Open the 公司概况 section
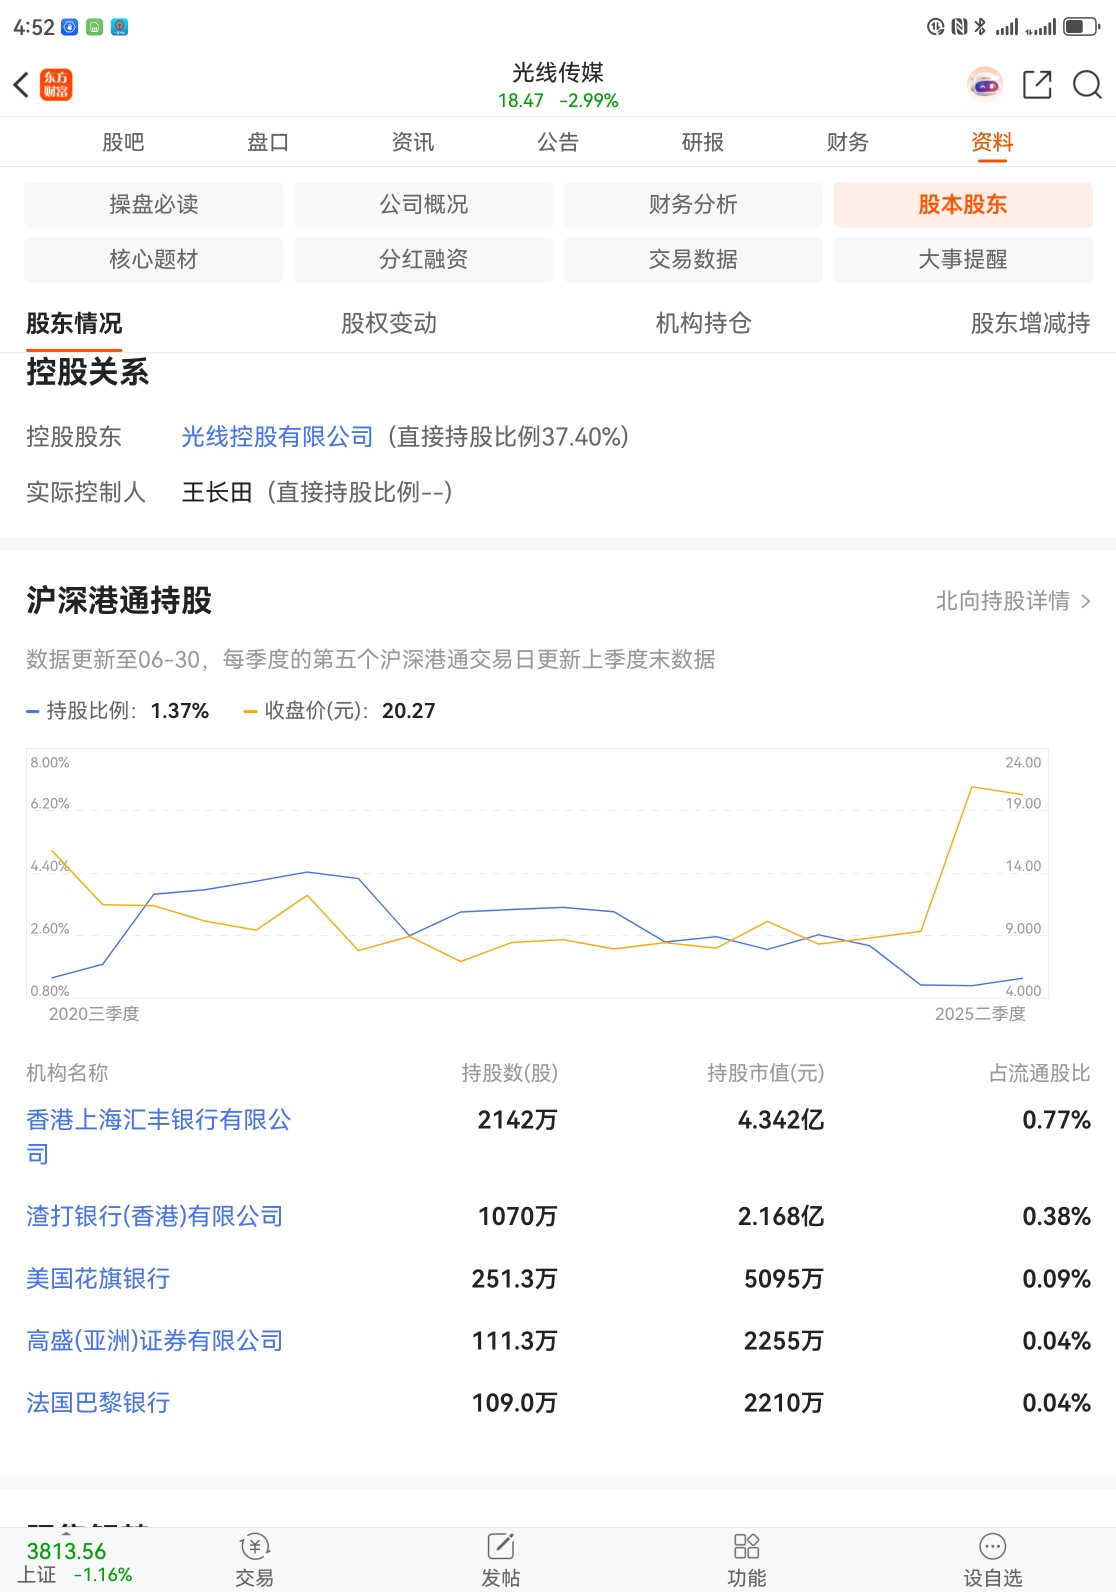 point(424,205)
